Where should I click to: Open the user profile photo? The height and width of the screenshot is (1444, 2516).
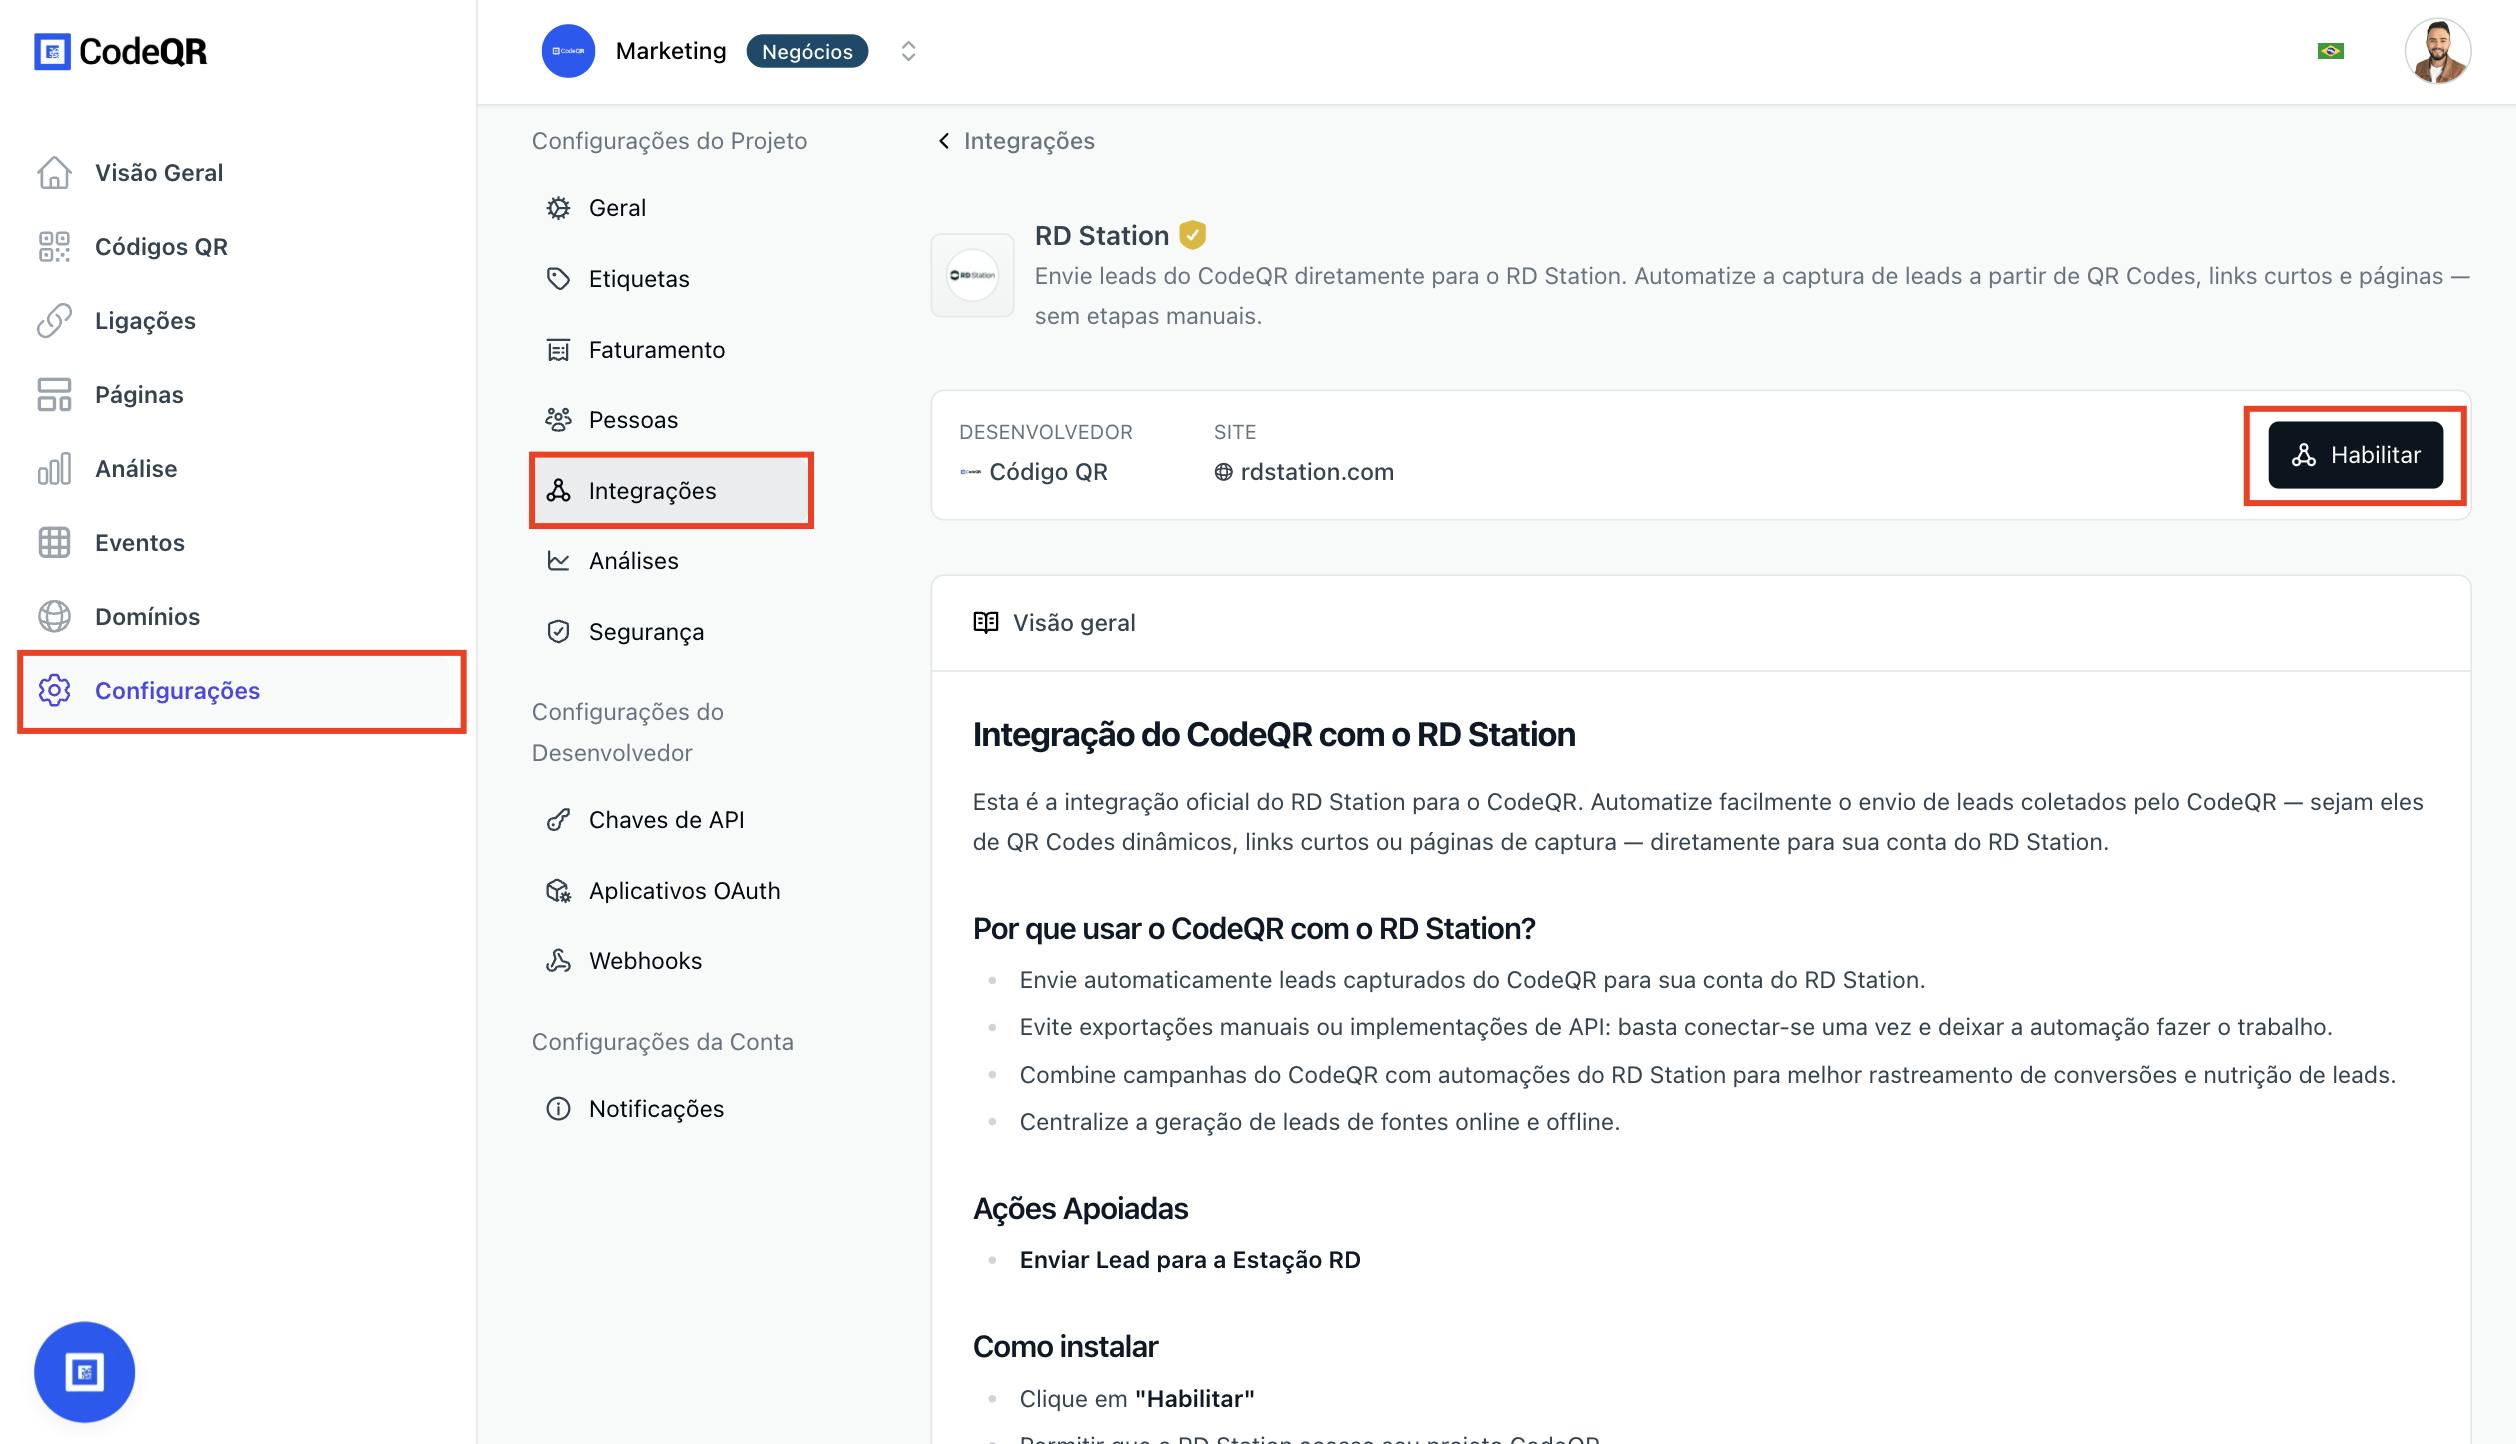(x=2438, y=51)
